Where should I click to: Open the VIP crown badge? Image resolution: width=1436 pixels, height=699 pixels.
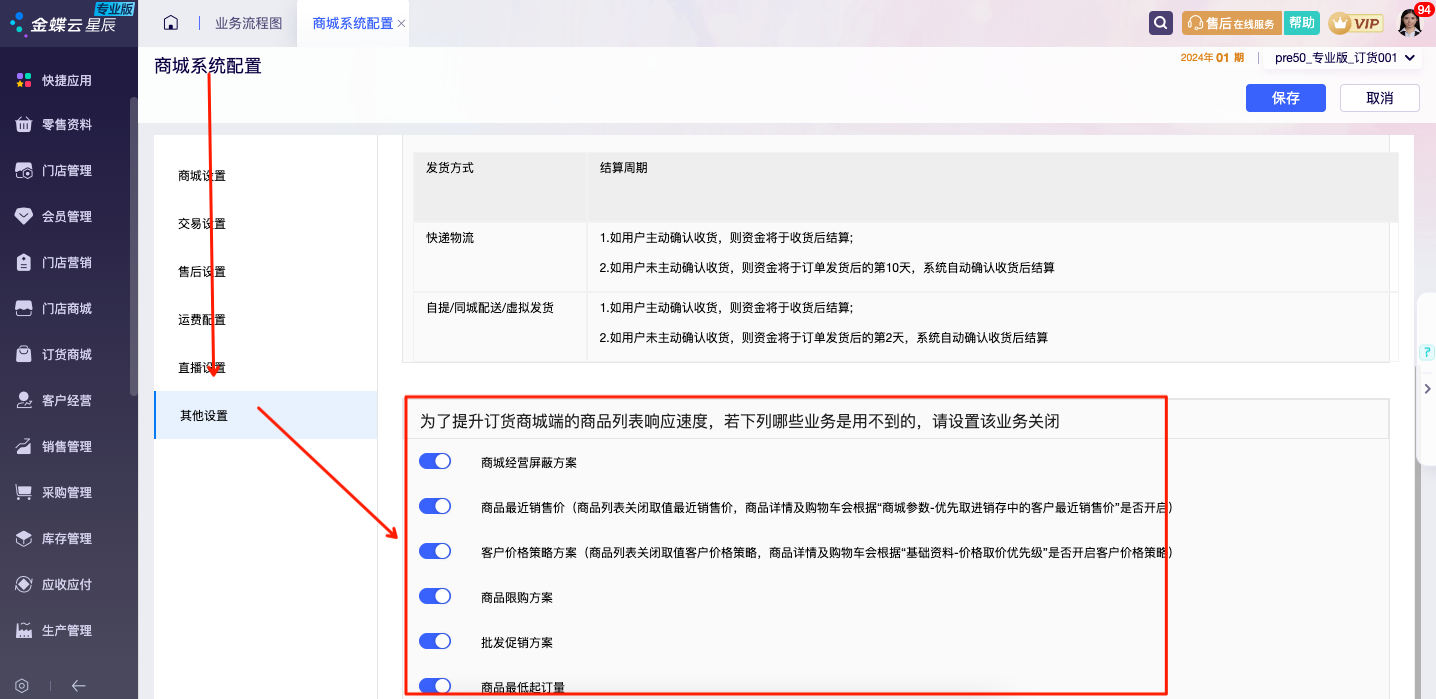[x=1355, y=23]
